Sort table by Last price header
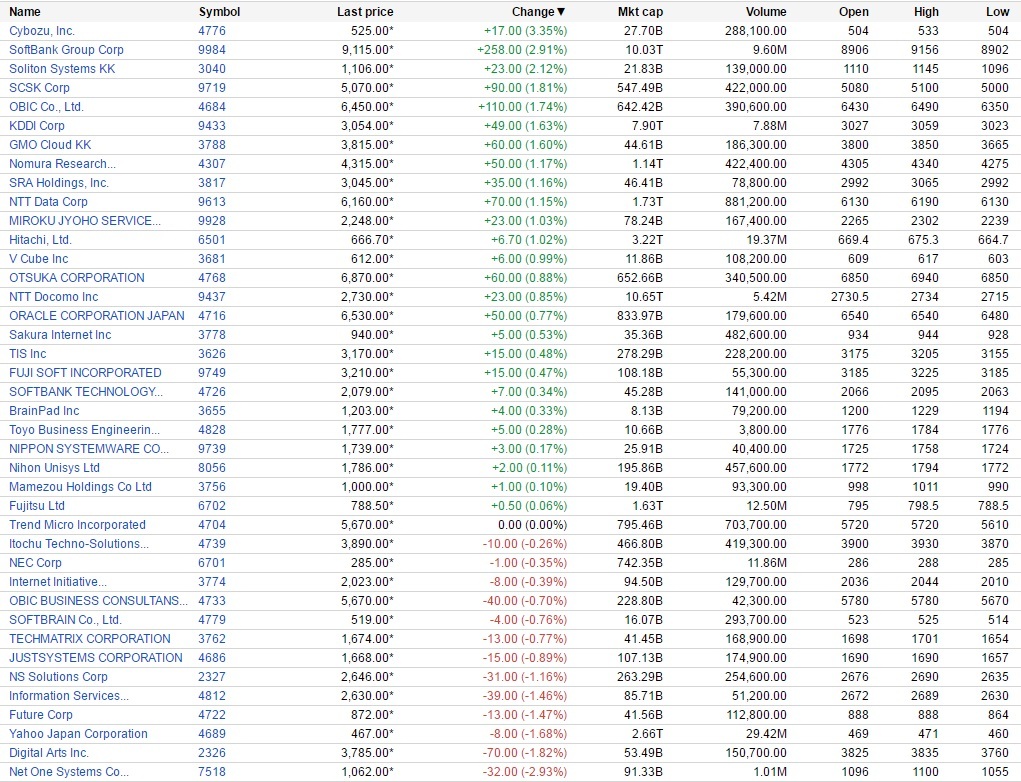 (x=365, y=12)
